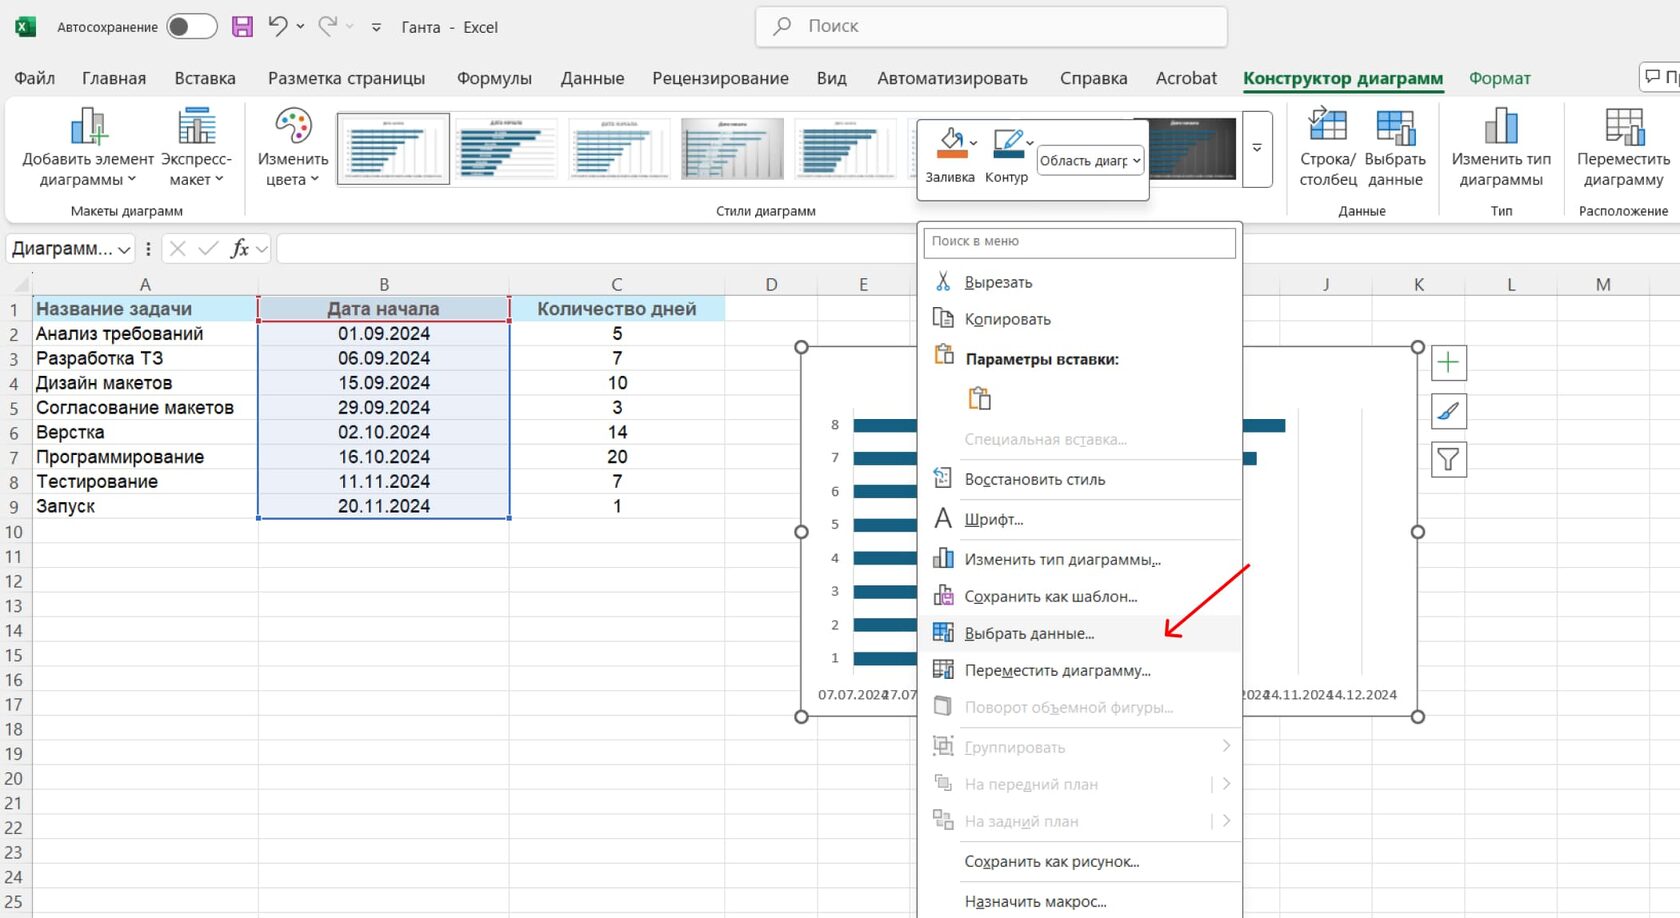Open the Файл tab
Viewport: 1680px width, 918px height.
(35, 78)
